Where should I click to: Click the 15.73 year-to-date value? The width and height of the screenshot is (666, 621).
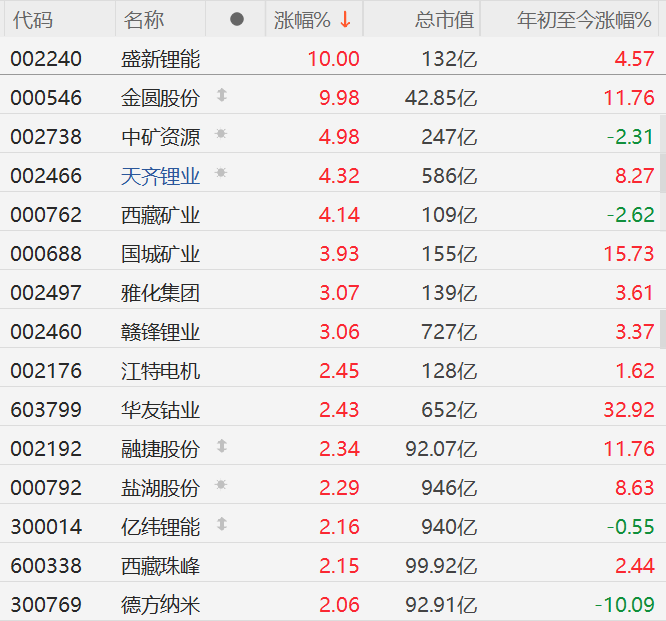629,254
